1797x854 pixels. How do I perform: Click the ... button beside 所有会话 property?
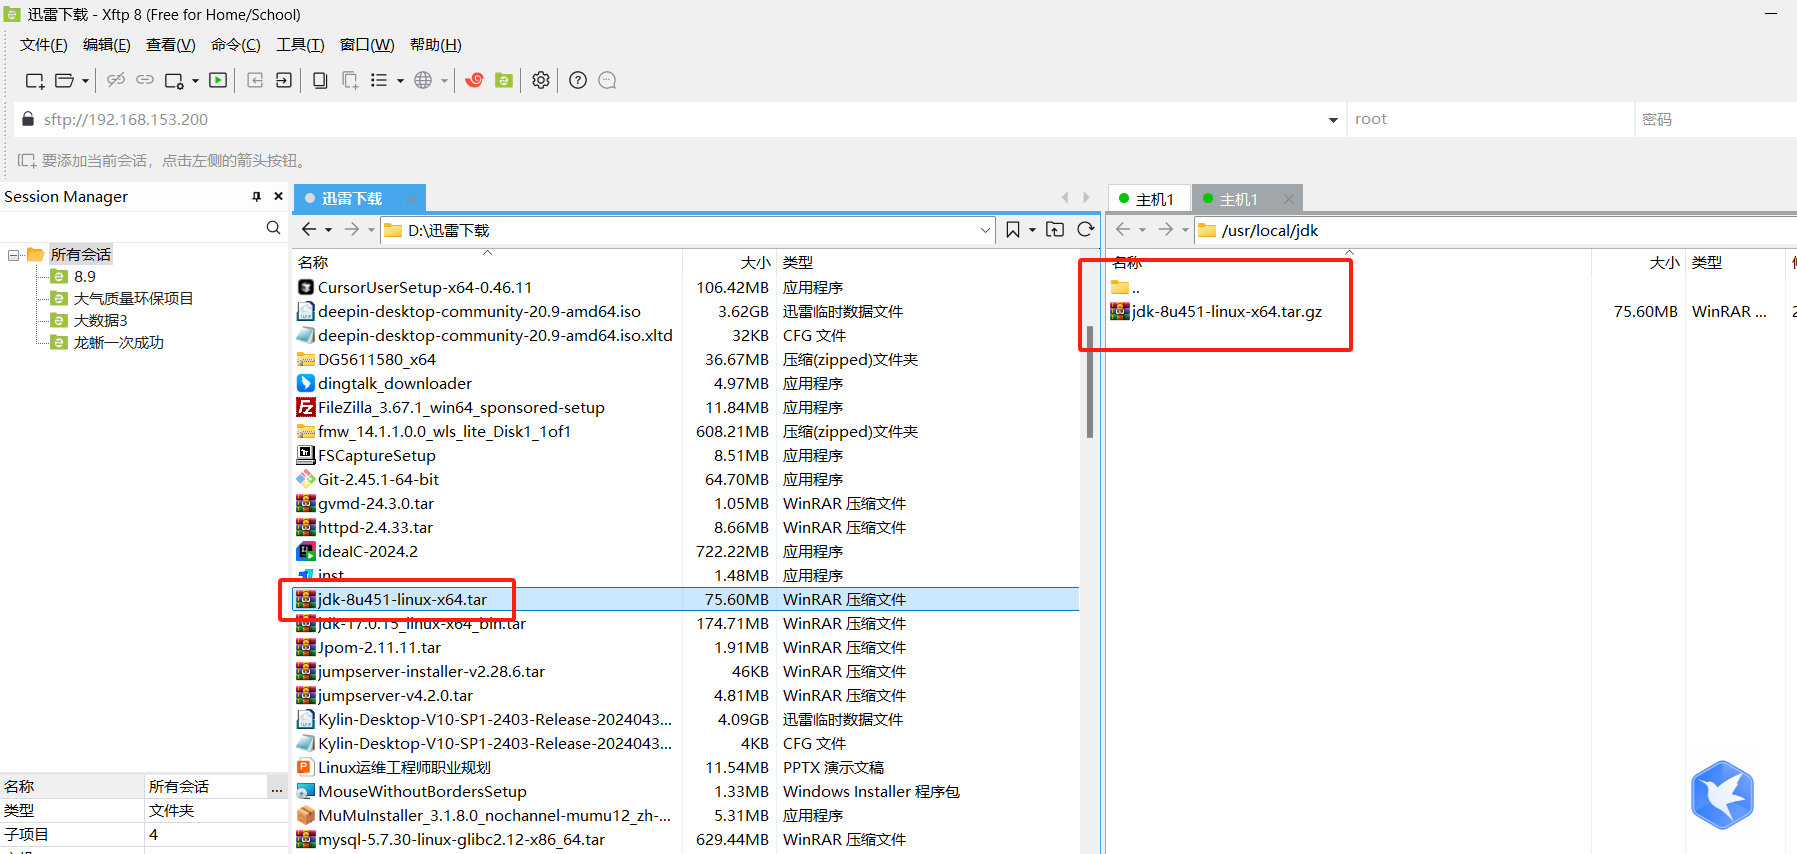[277, 787]
